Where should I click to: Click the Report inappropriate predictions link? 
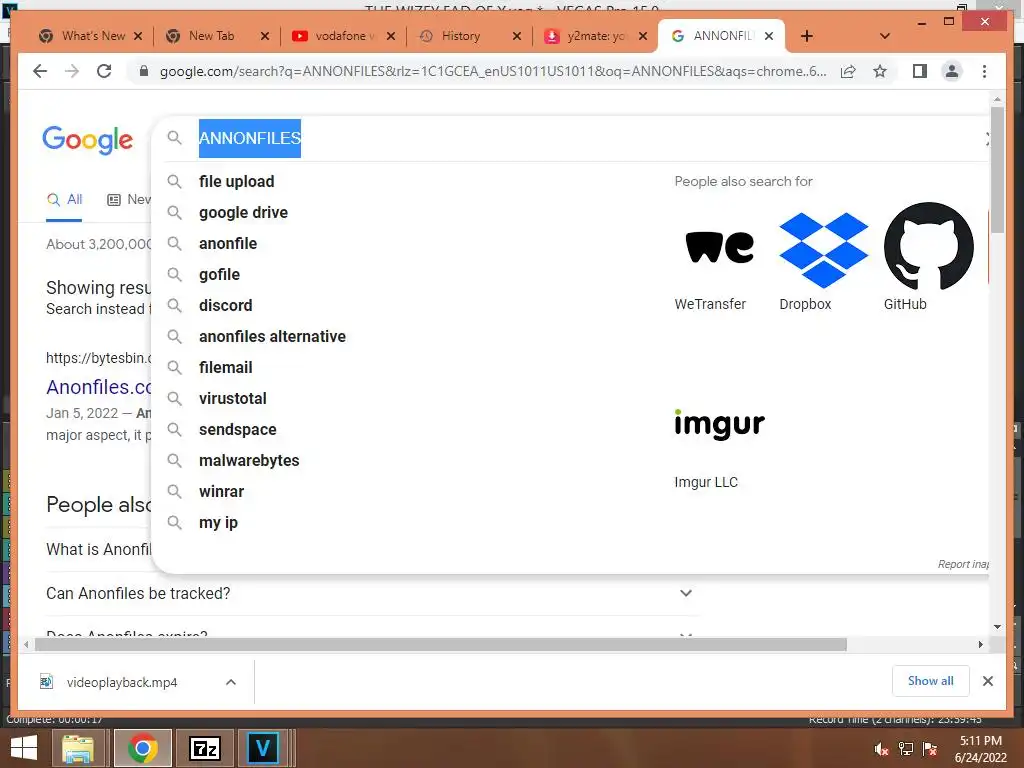click(x=963, y=564)
